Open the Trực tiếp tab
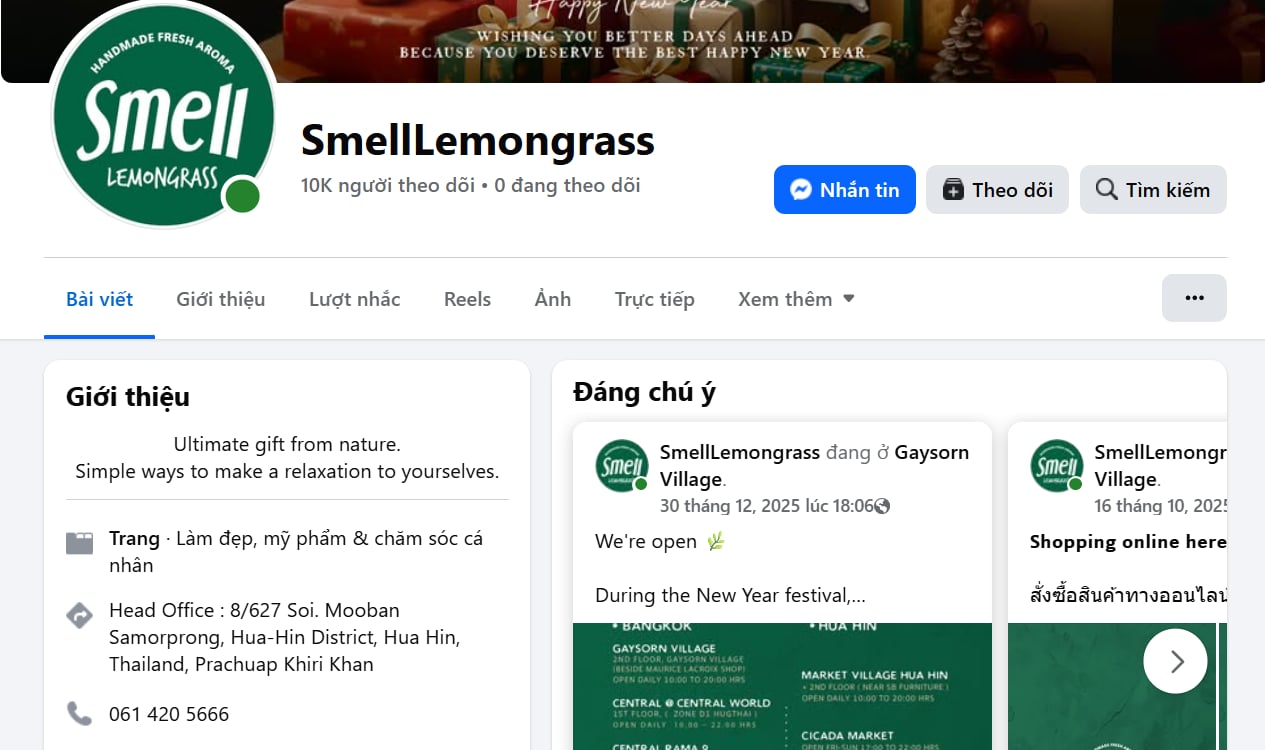Viewport: 1265px width, 750px height. pyautogui.click(x=655, y=299)
